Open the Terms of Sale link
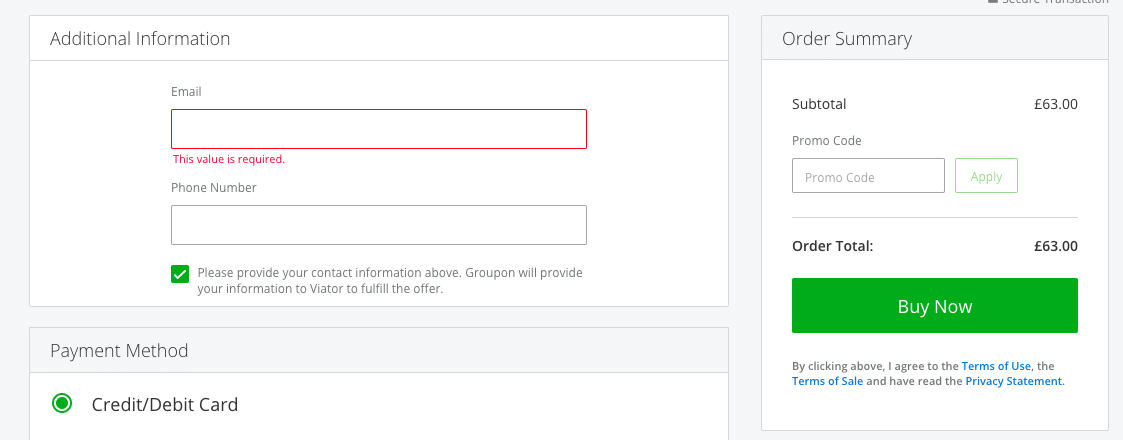The width and height of the screenshot is (1123, 440). [827, 381]
